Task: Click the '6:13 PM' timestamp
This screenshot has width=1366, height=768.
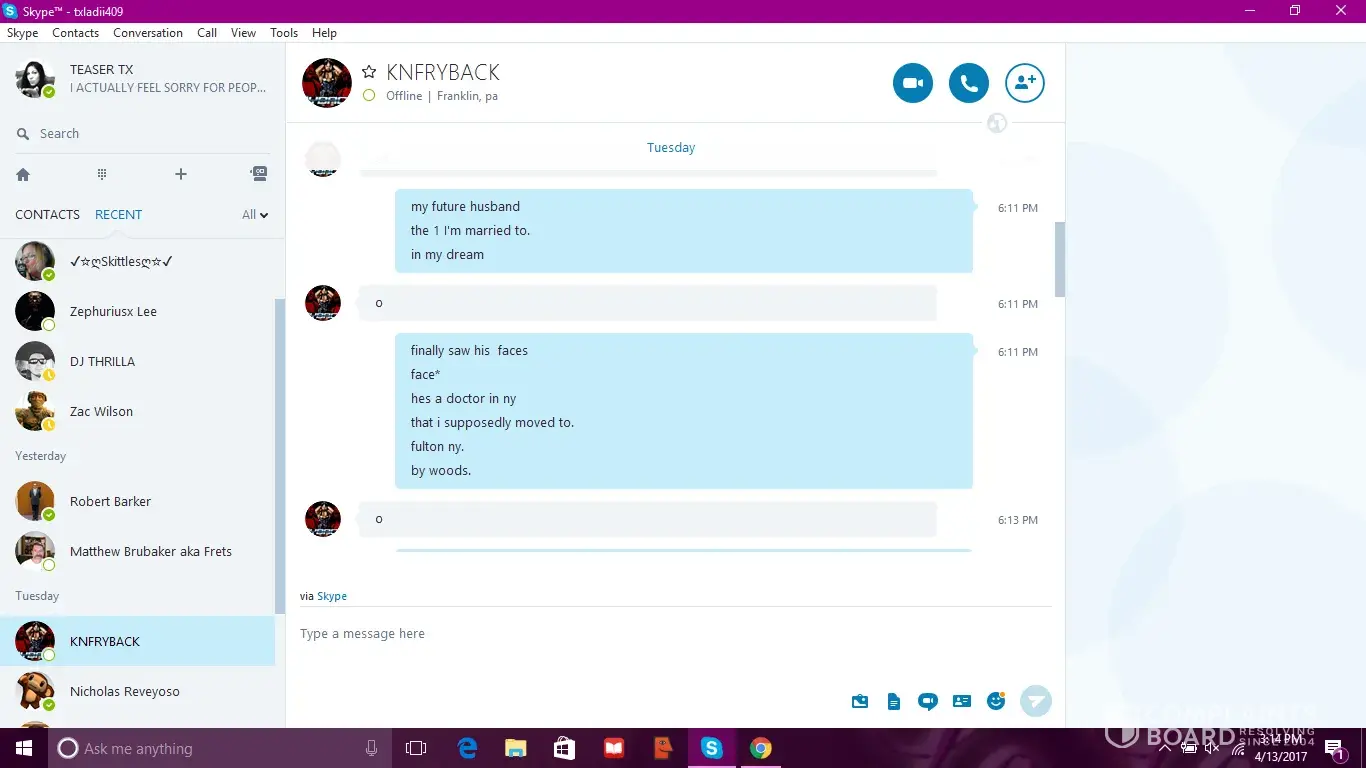Action: (x=1018, y=520)
